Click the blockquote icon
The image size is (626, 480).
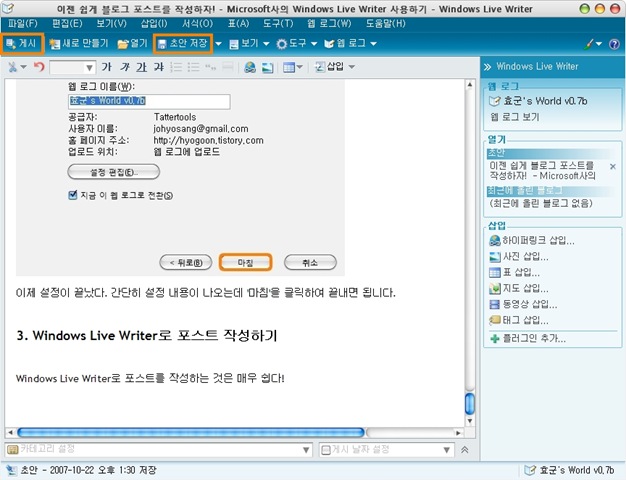pyautogui.click(x=210, y=67)
